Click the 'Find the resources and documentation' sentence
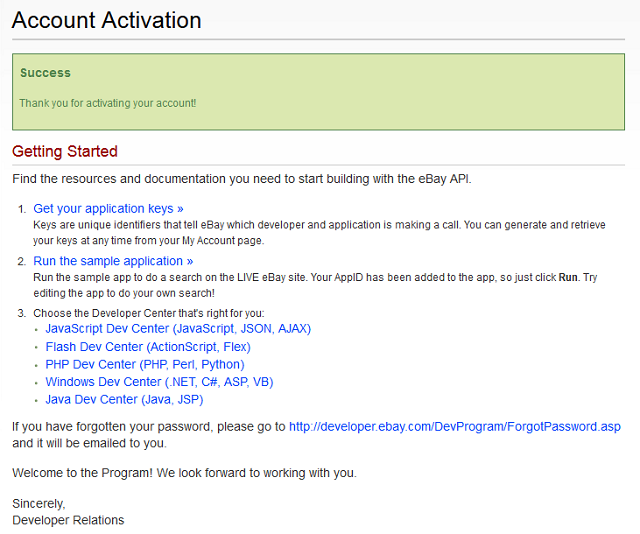Screen dimensions: 640x534 [x=242, y=179]
